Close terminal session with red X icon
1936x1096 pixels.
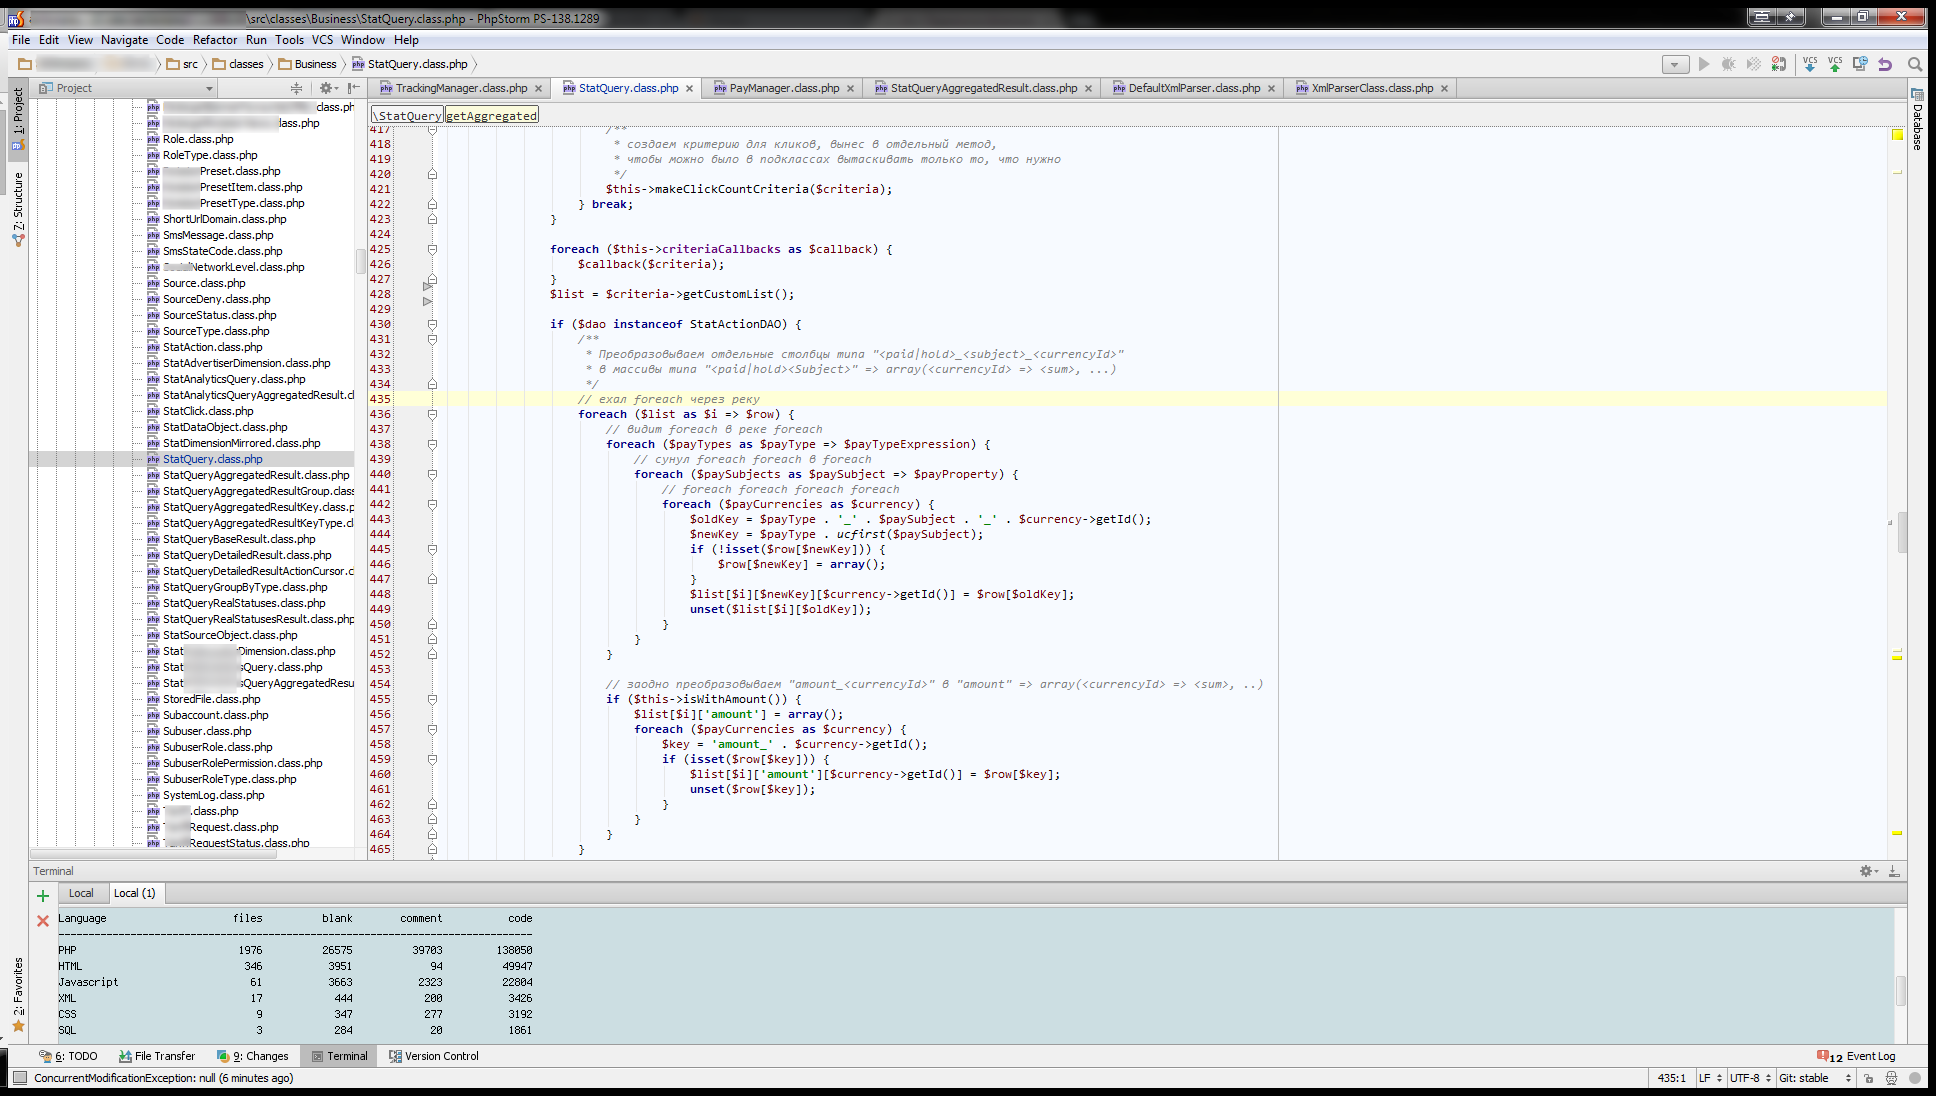coord(43,921)
